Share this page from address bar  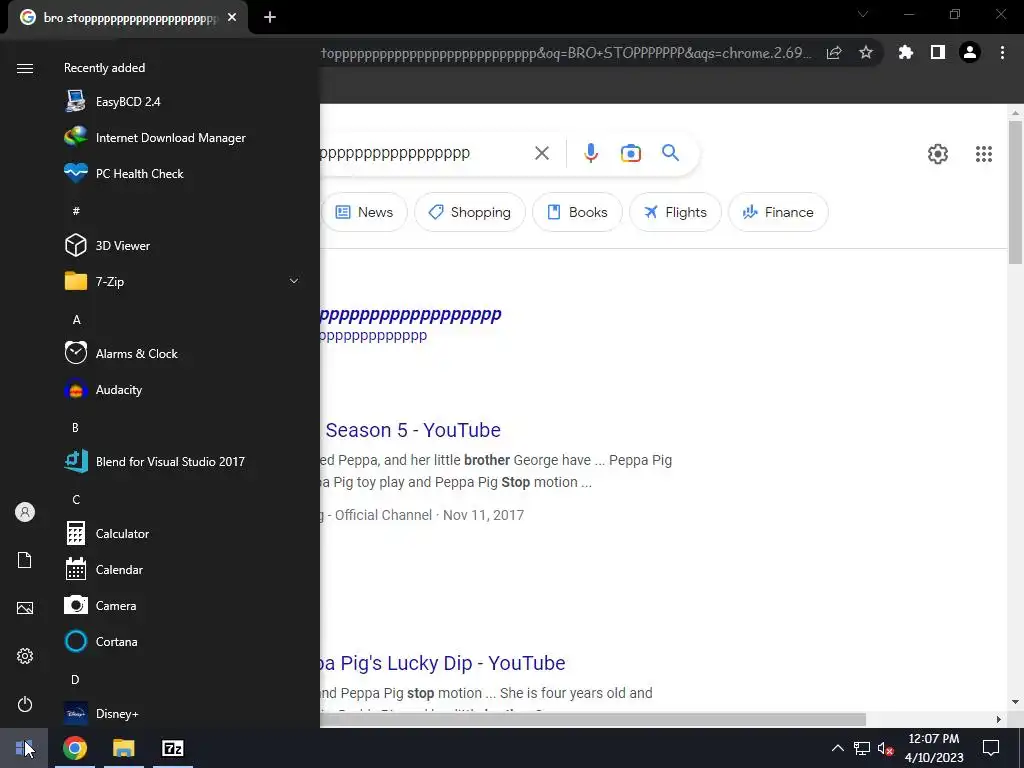pos(834,53)
